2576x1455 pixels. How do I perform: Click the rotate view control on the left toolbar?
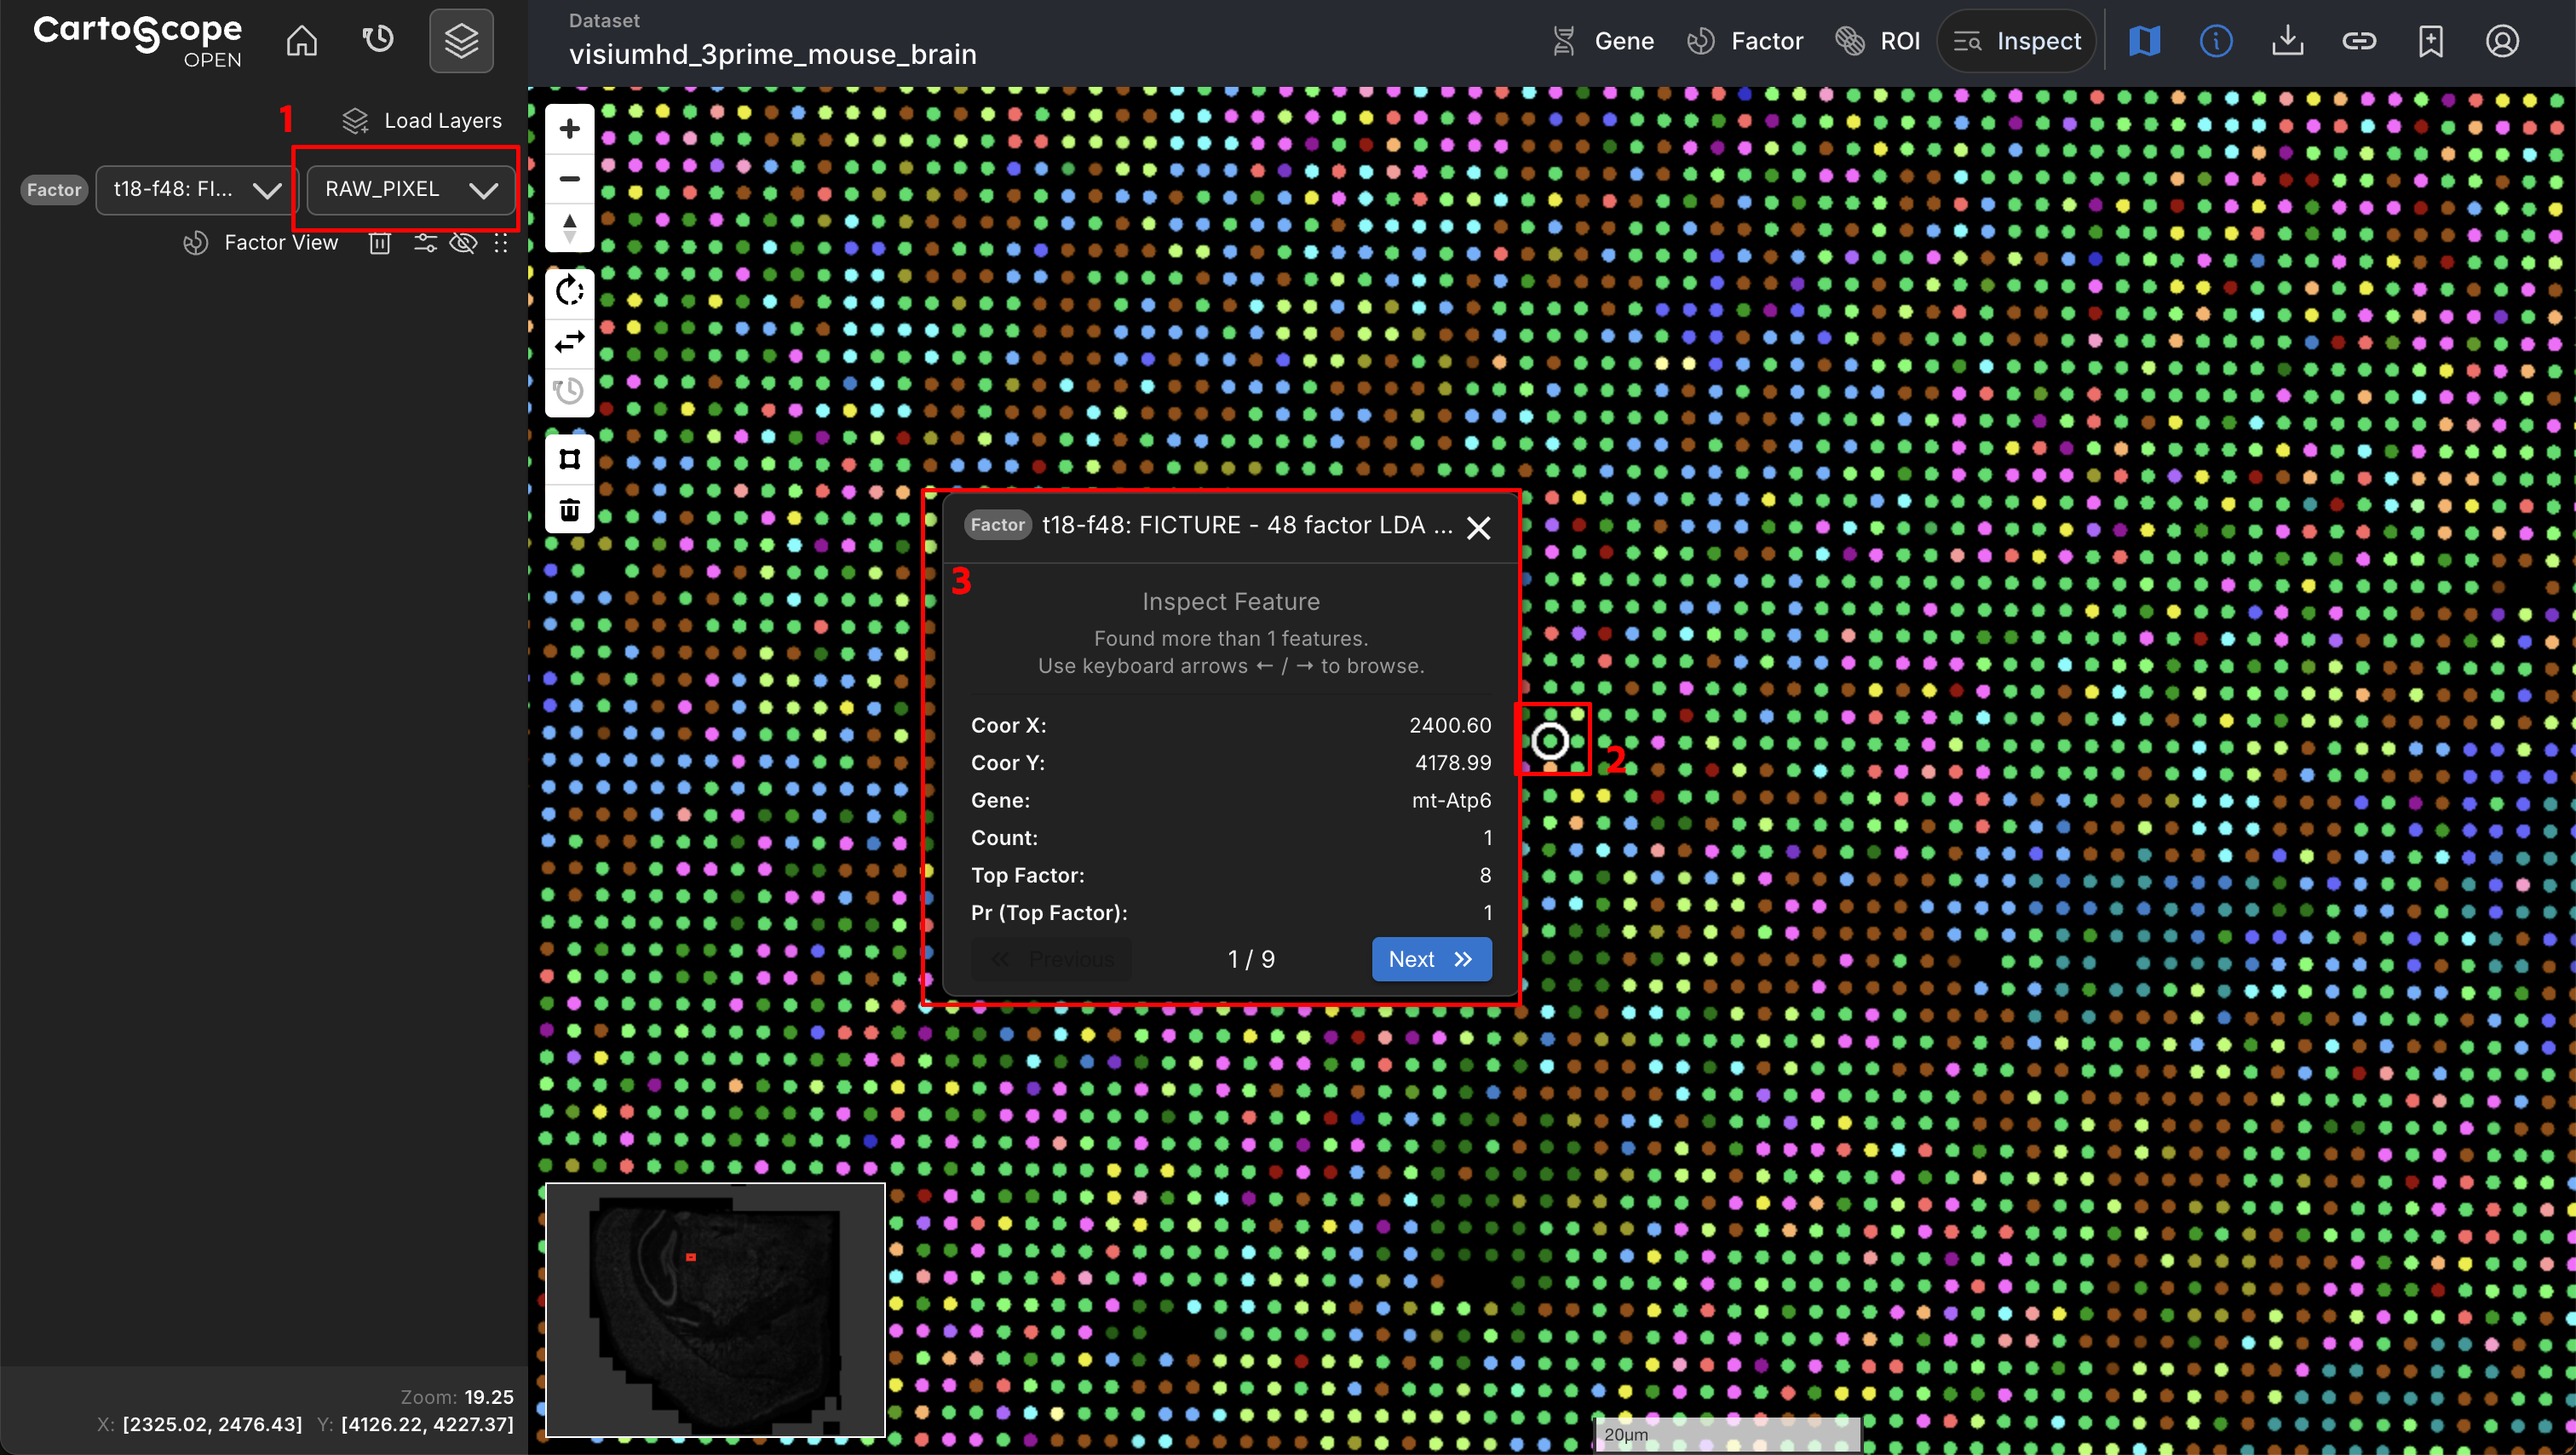point(569,291)
